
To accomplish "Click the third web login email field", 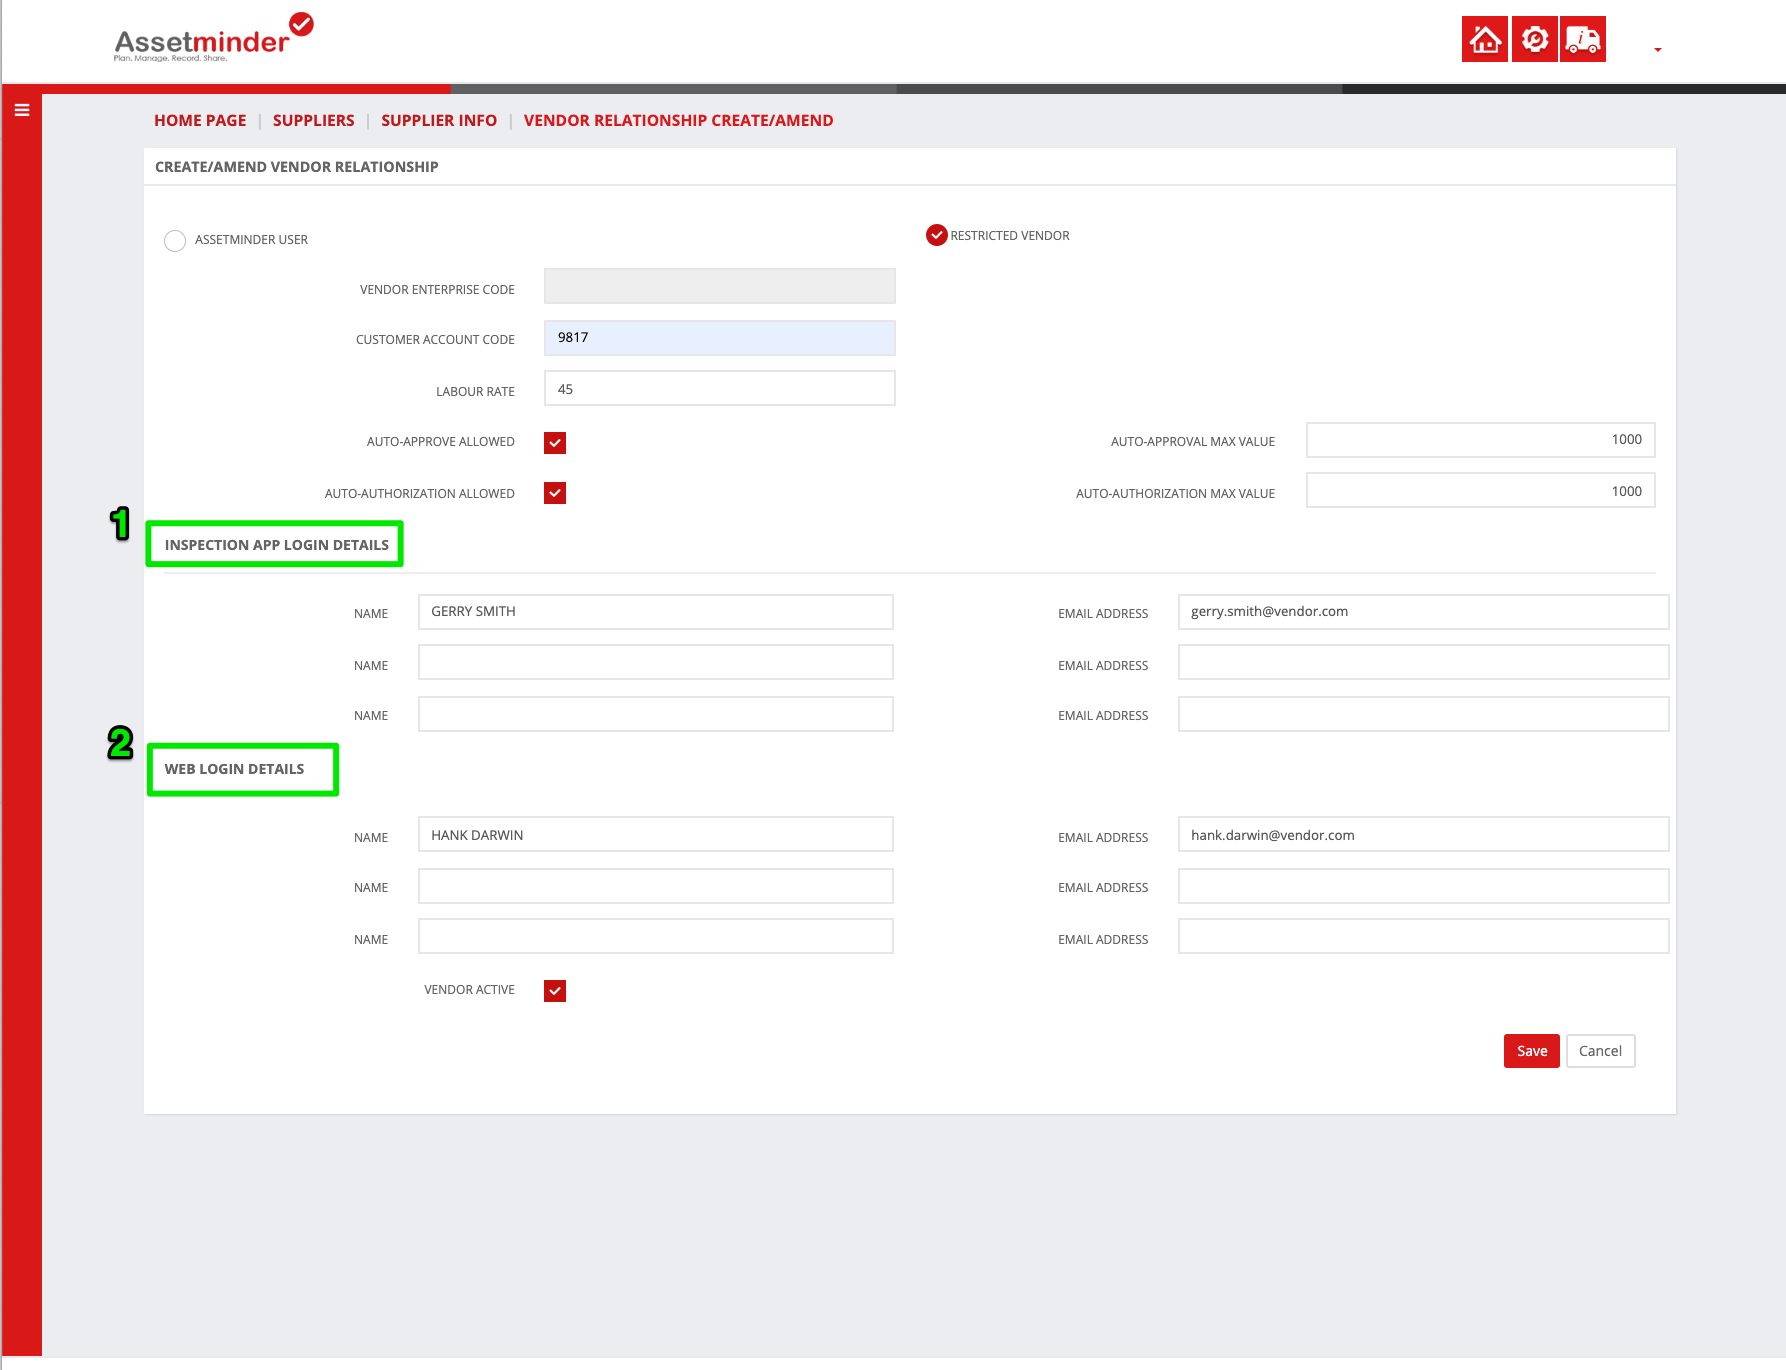I will (x=1423, y=936).
